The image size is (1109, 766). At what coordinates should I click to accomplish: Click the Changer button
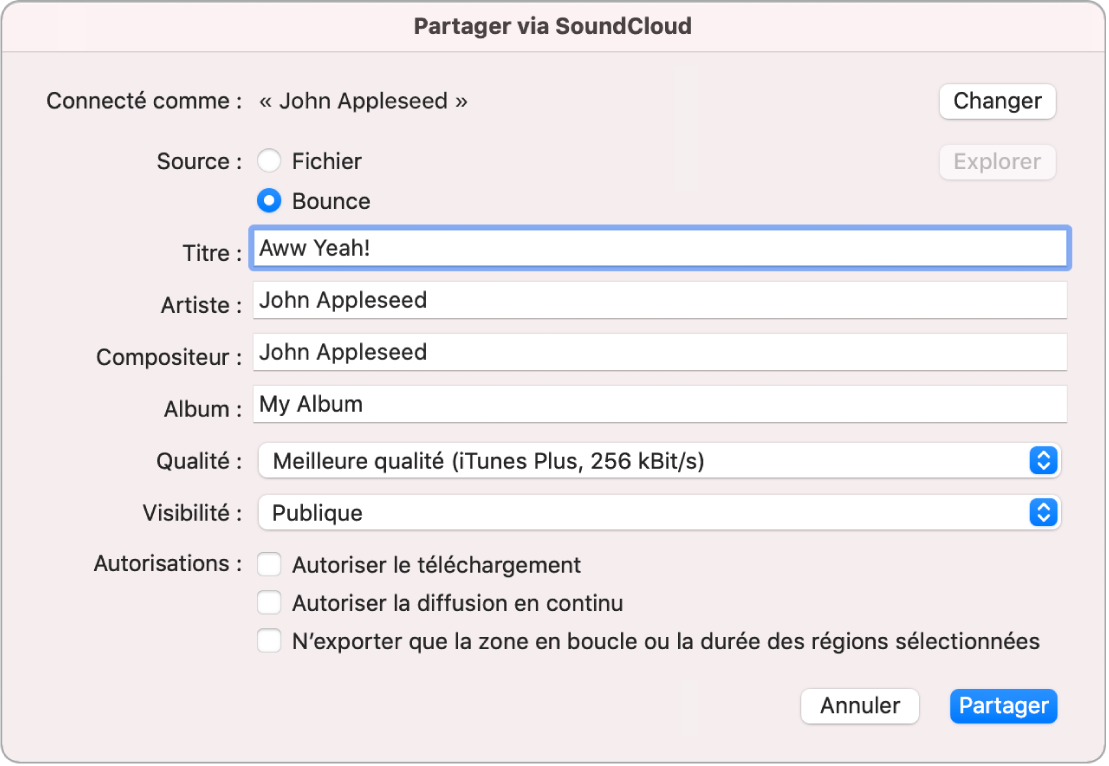997,101
